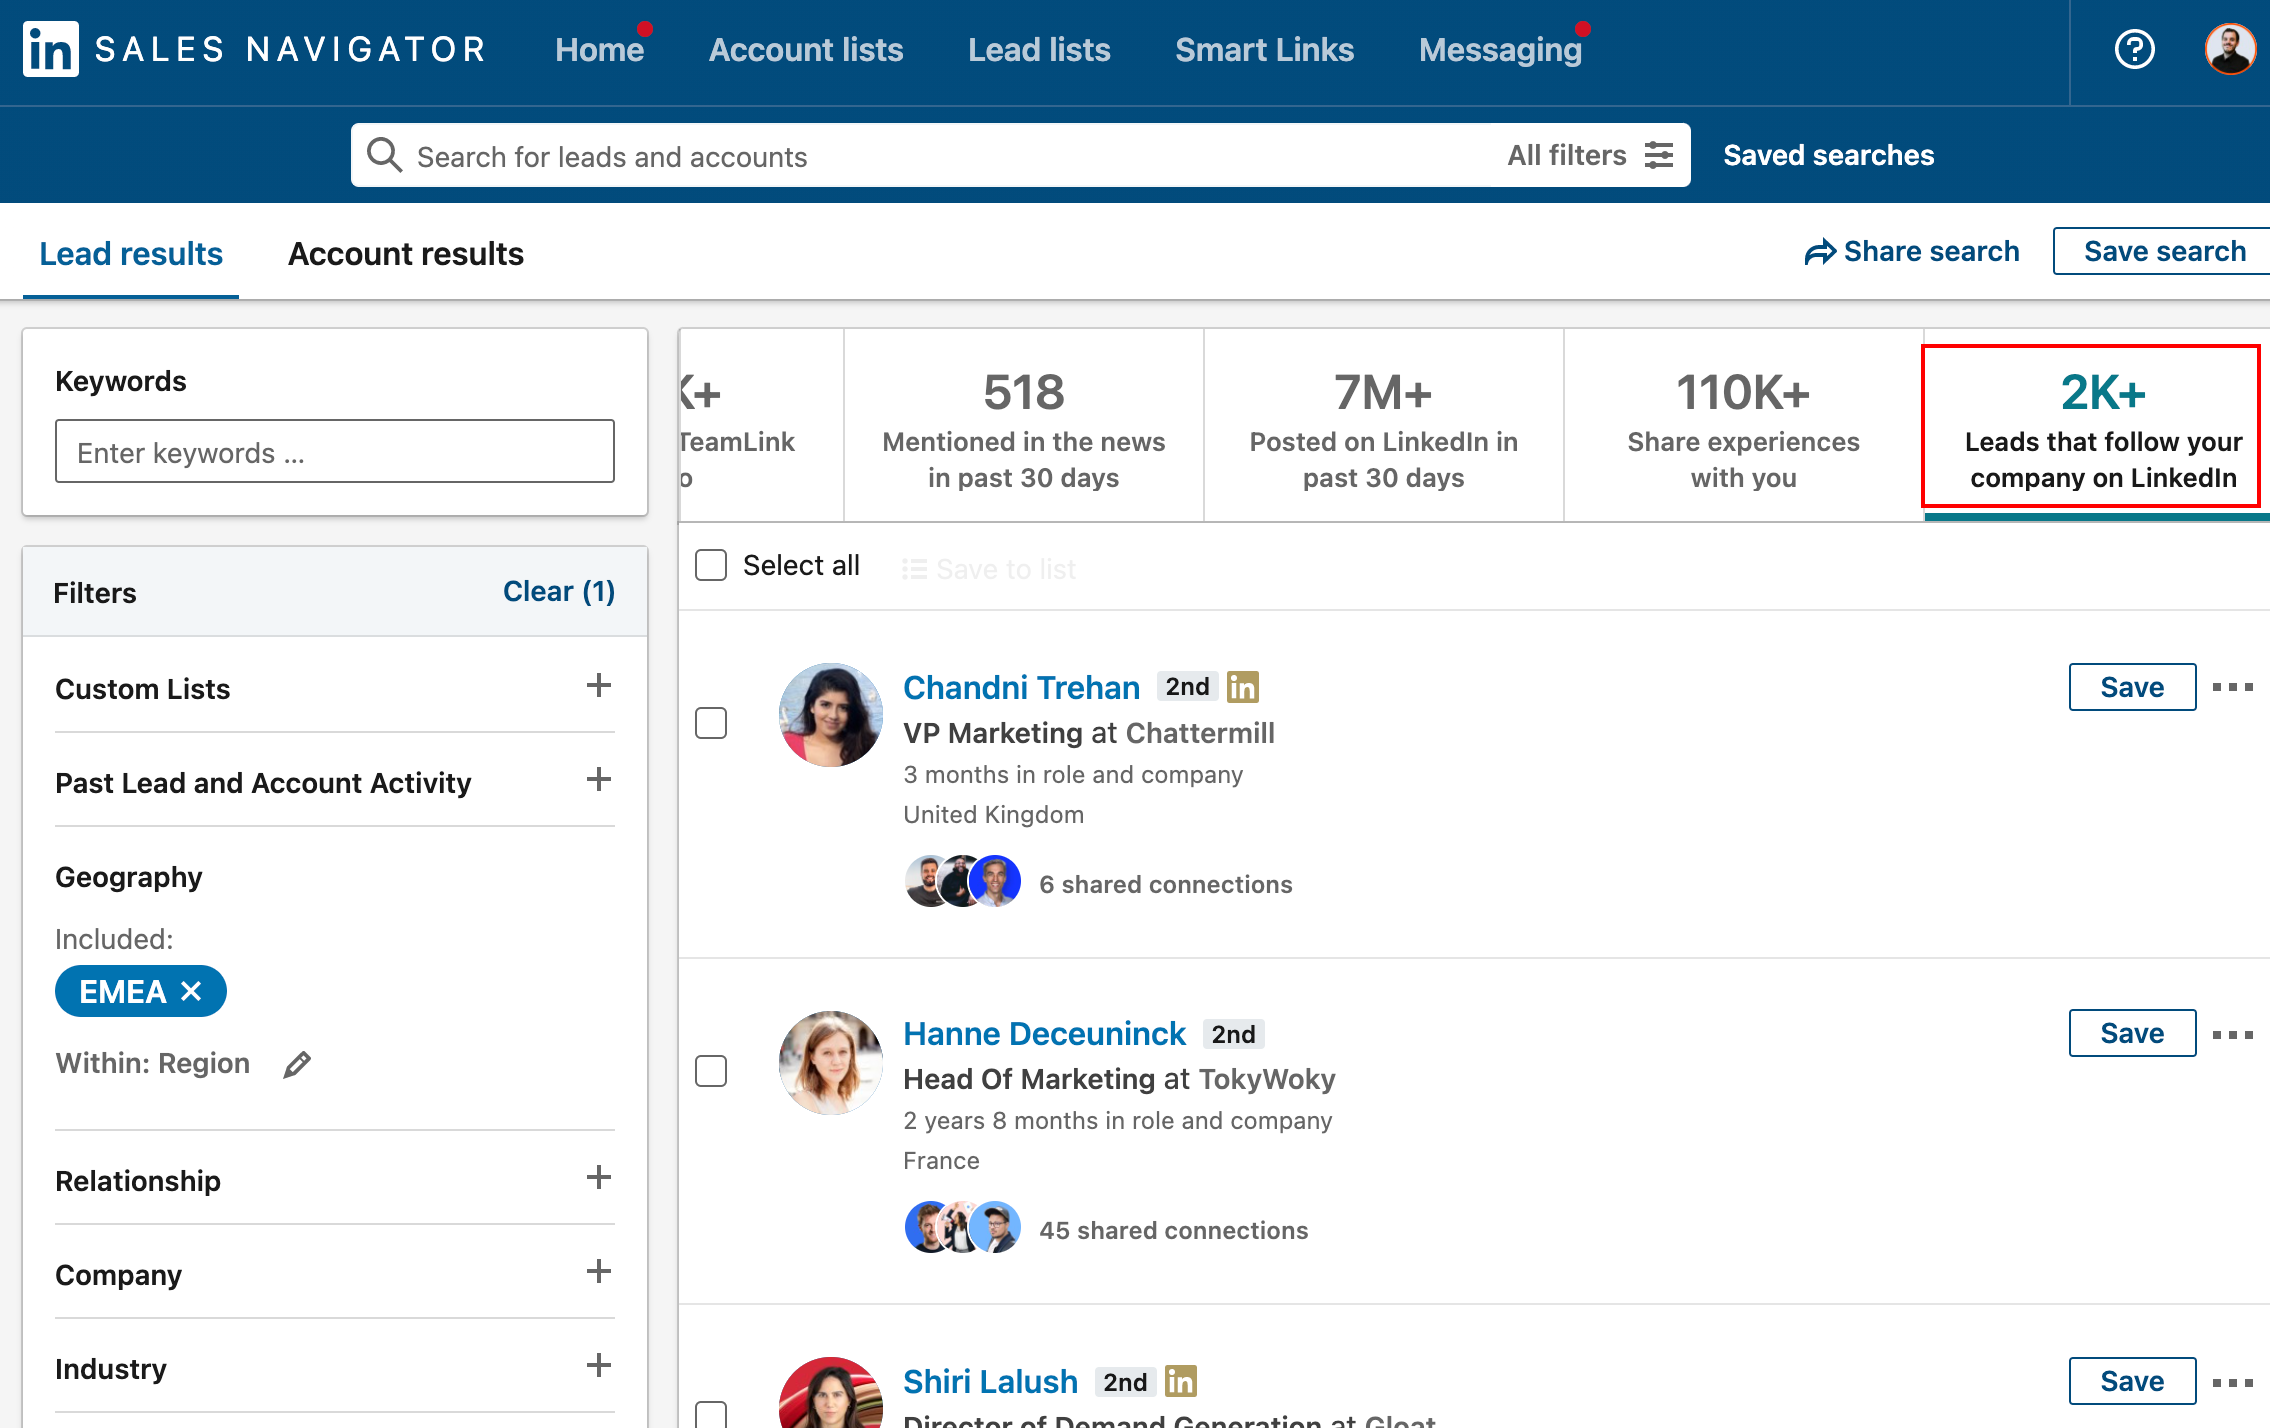The image size is (2270, 1428).
Task: Check the Select all checkbox
Action: click(711, 565)
